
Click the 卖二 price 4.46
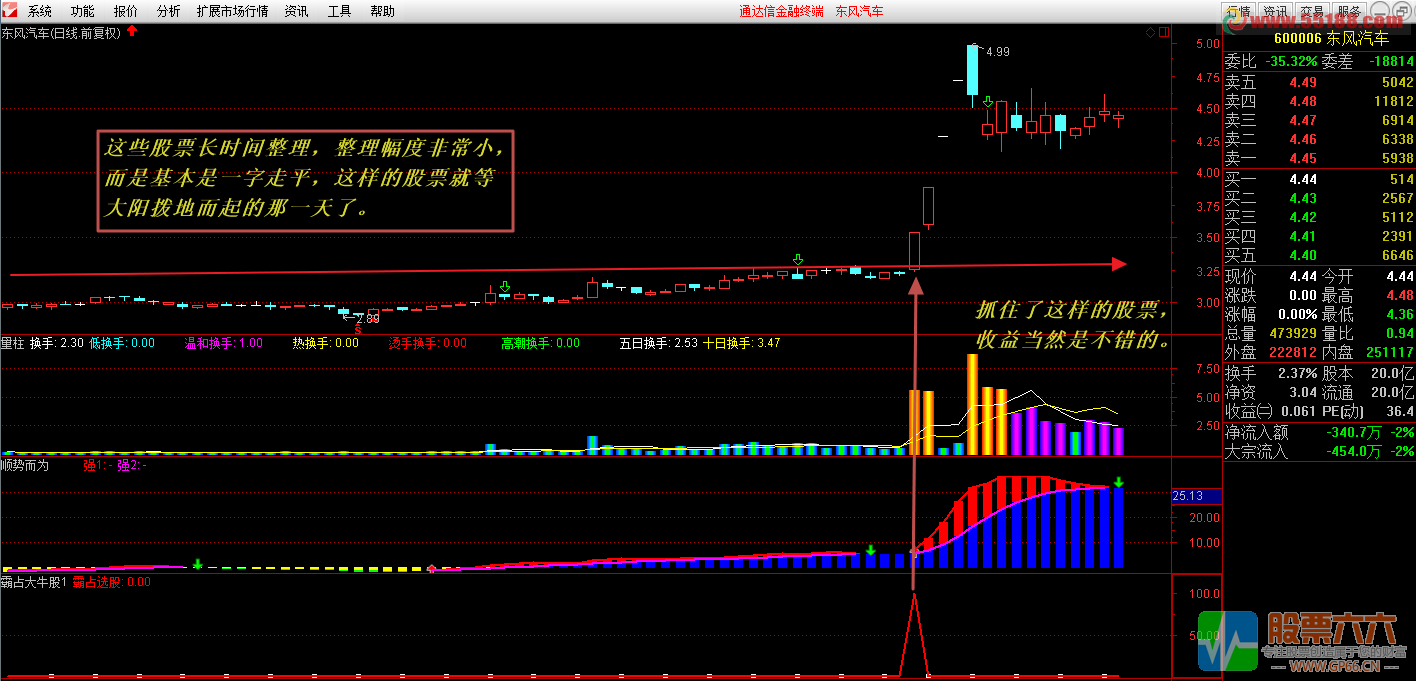[x=1303, y=139]
